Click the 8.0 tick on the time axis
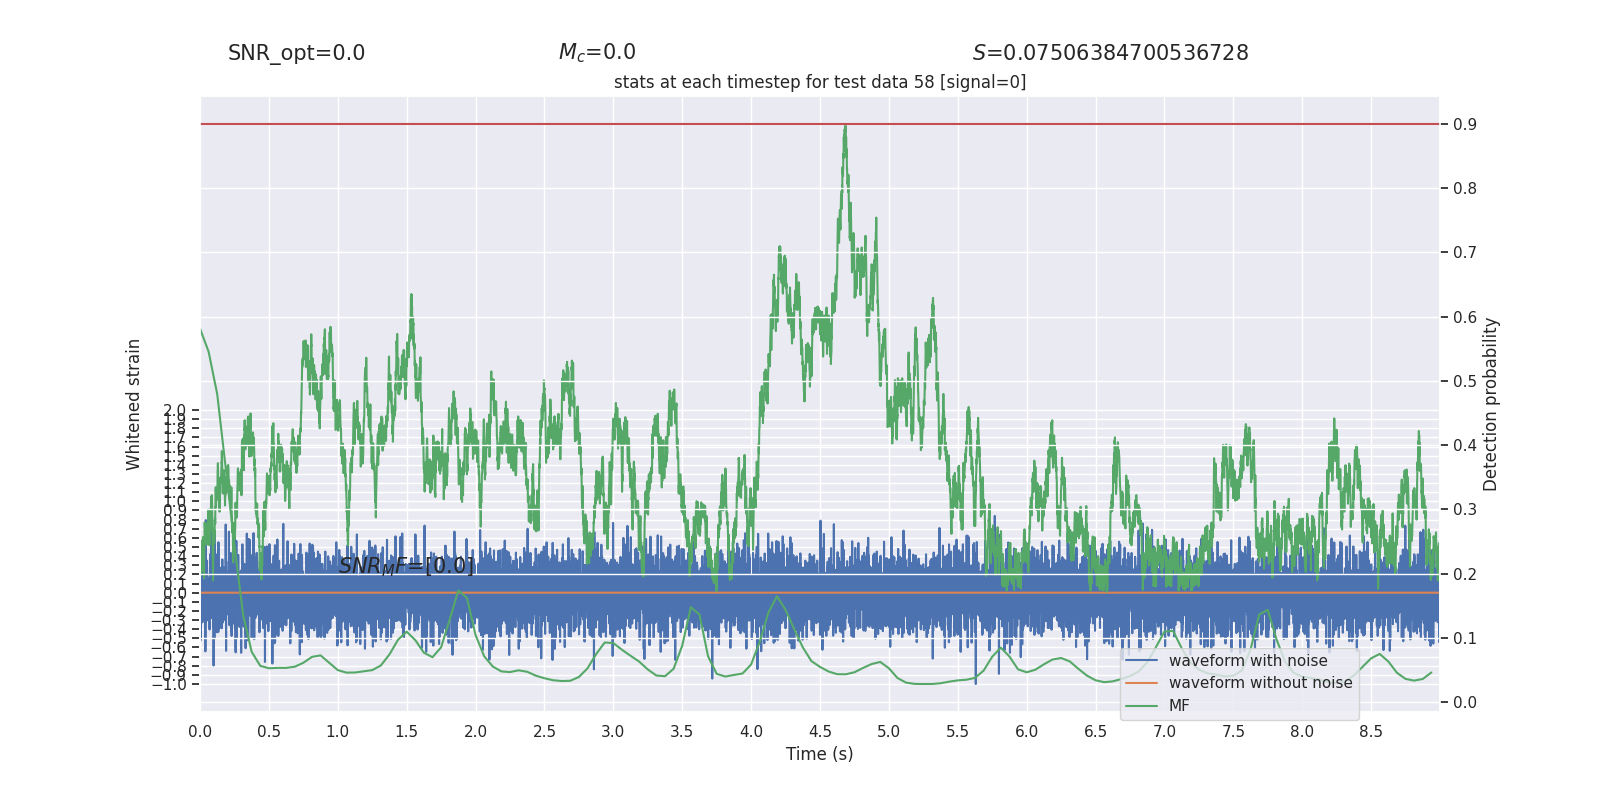 pos(1302,732)
